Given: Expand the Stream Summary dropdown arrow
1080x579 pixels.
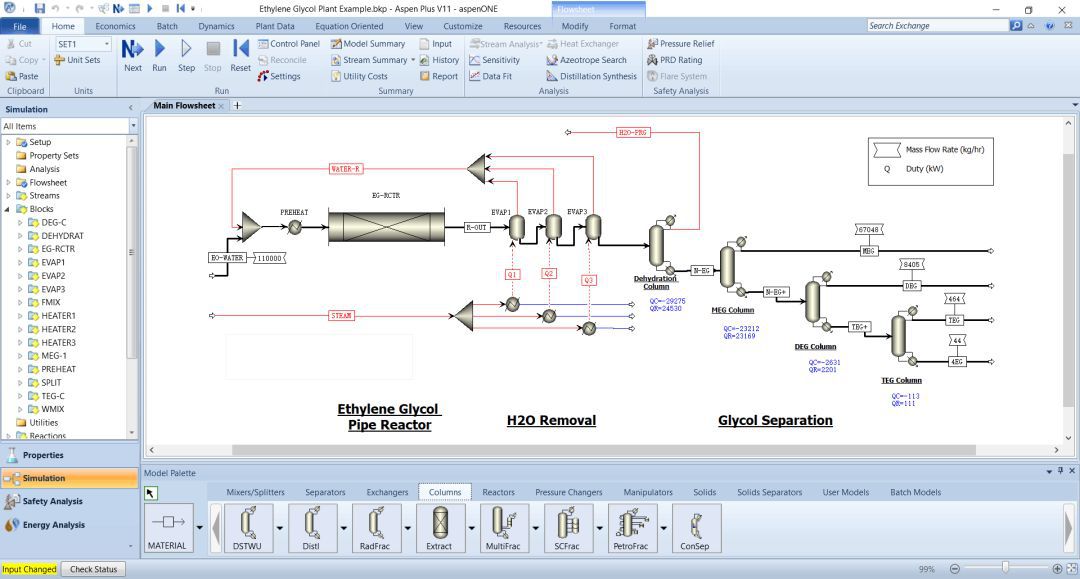Looking at the screenshot, I should click(413, 60).
